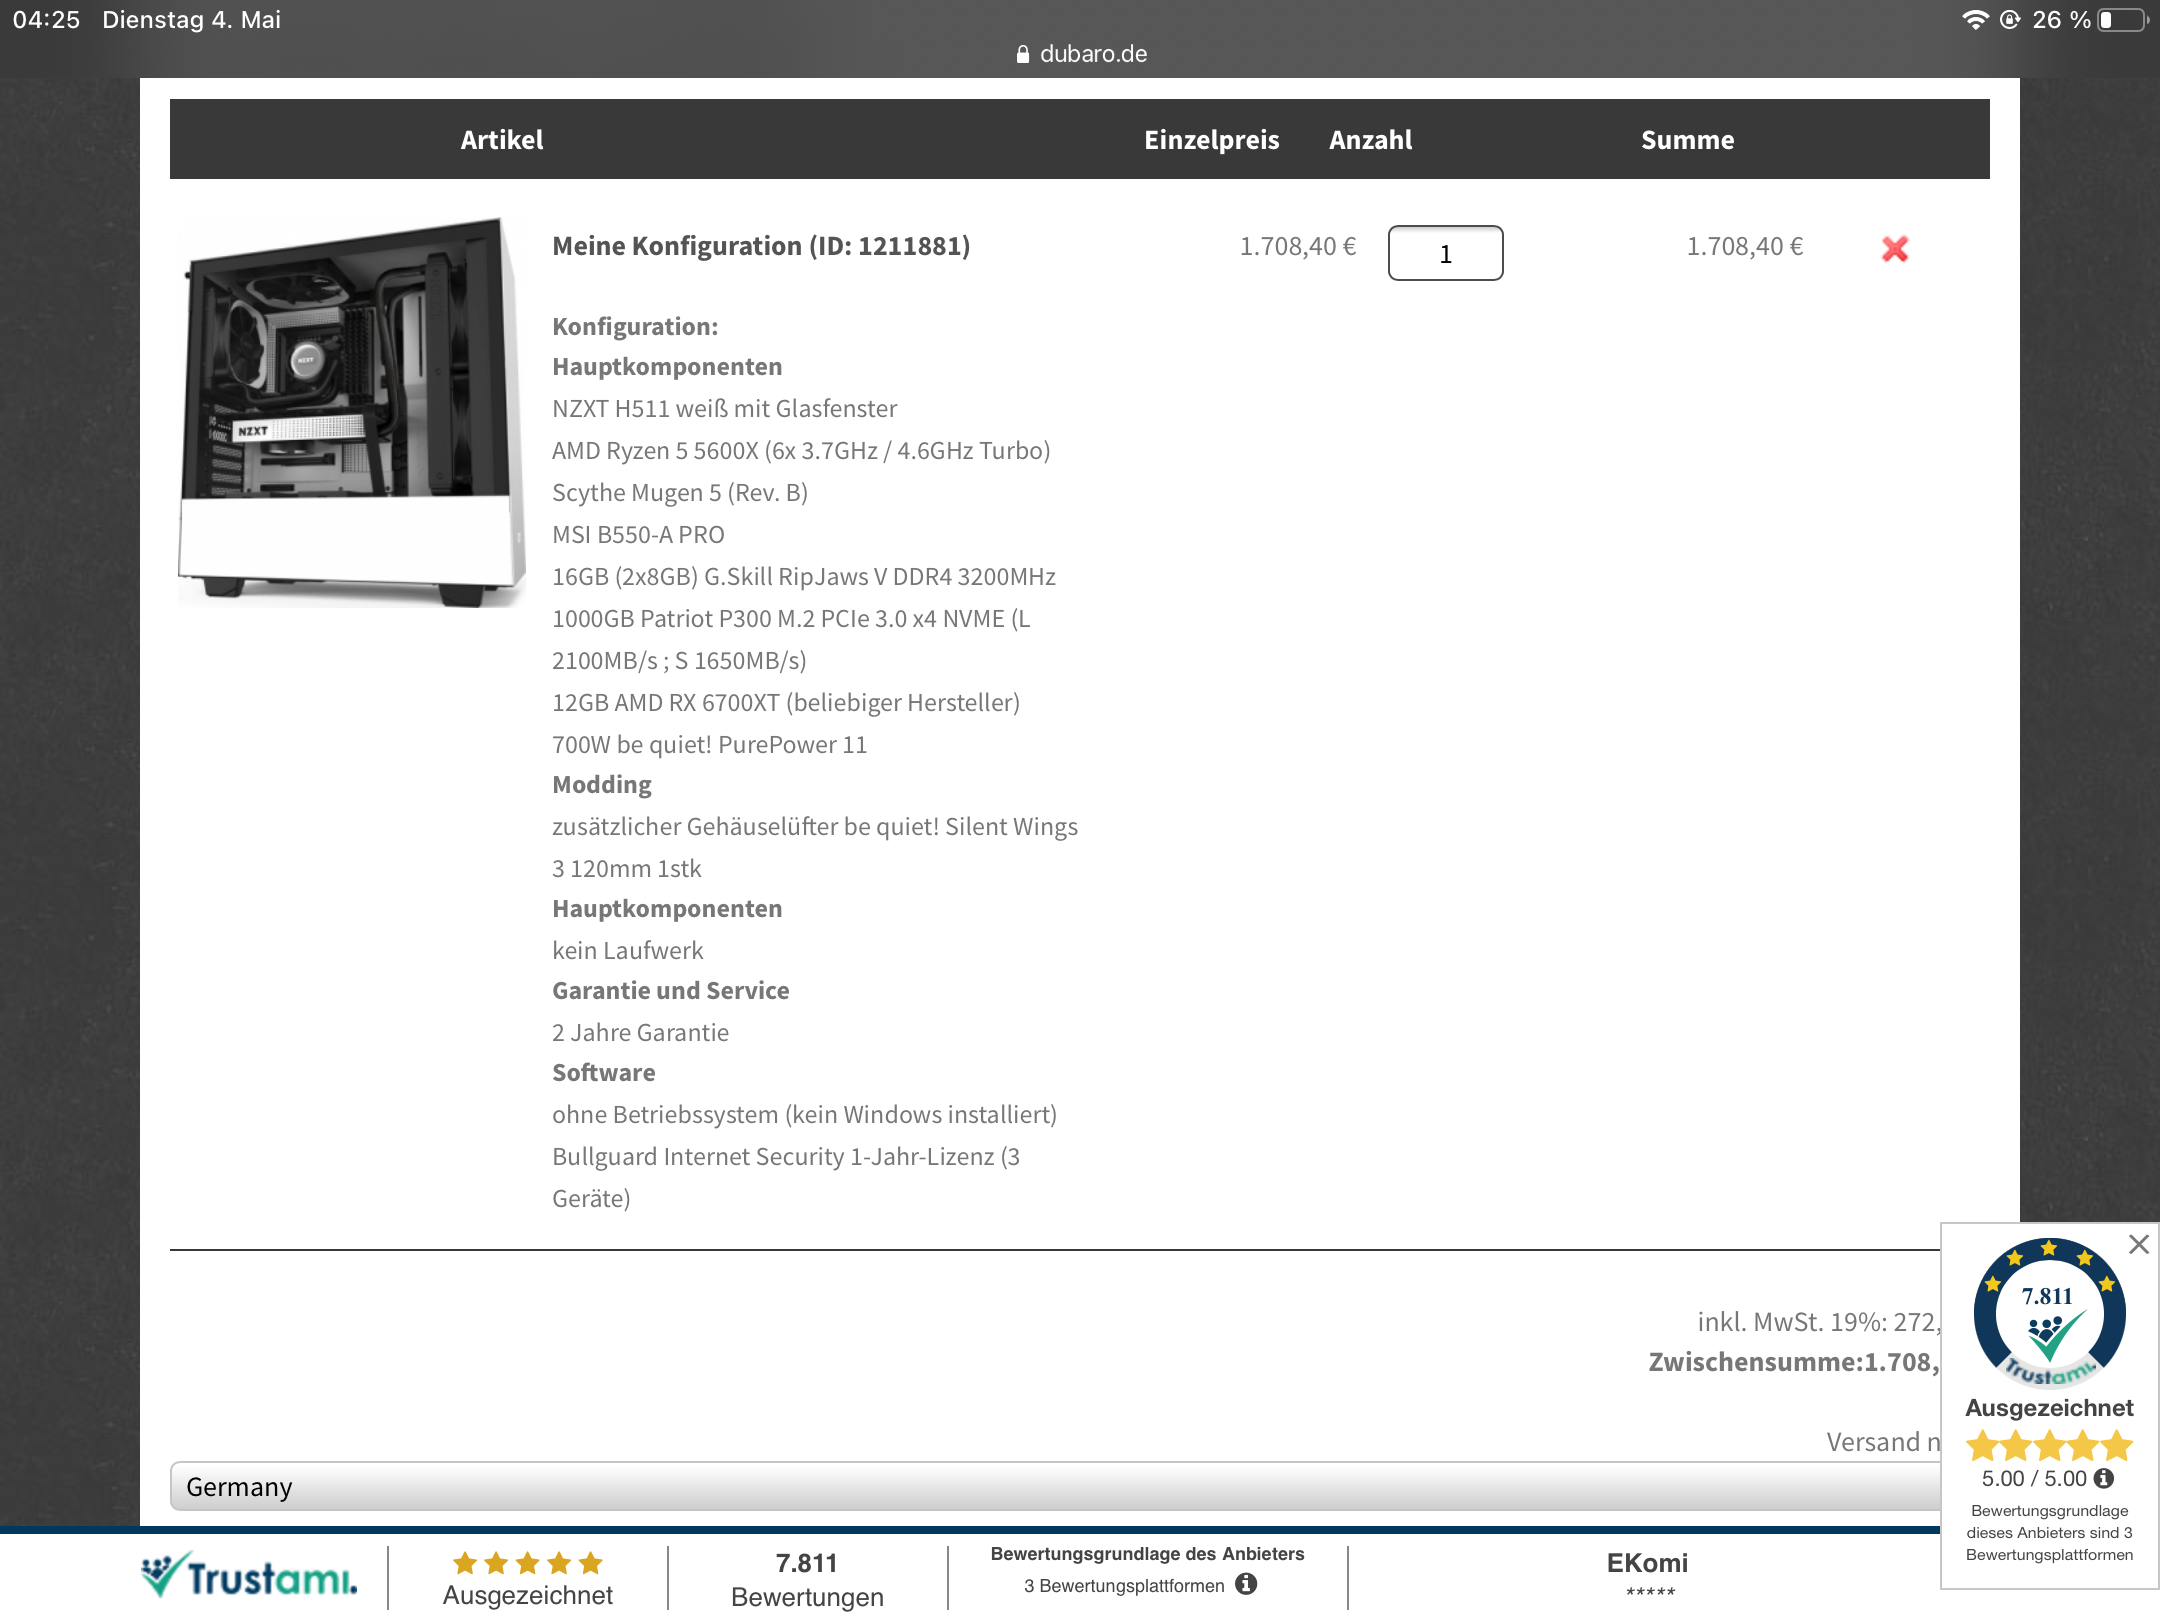The height and width of the screenshot is (1620, 2160).
Task: Click the Artikel column header
Action: point(501,139)
